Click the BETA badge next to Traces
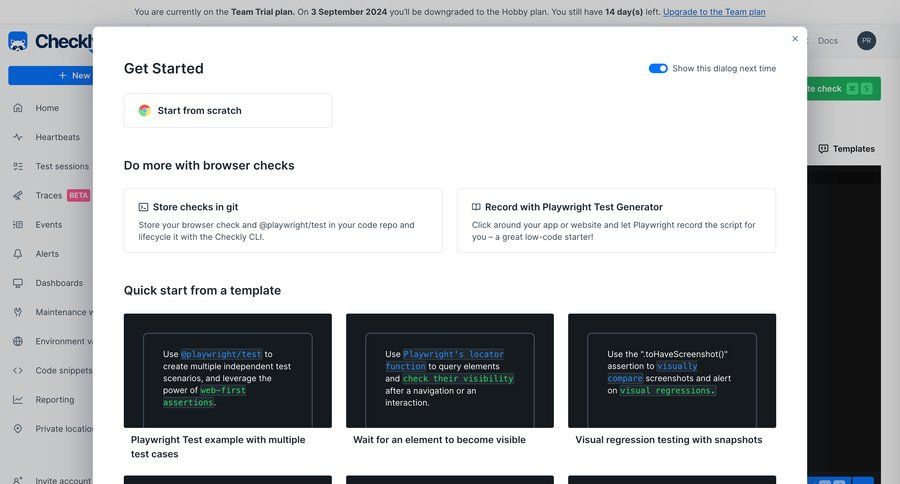 tap(79, 196)
